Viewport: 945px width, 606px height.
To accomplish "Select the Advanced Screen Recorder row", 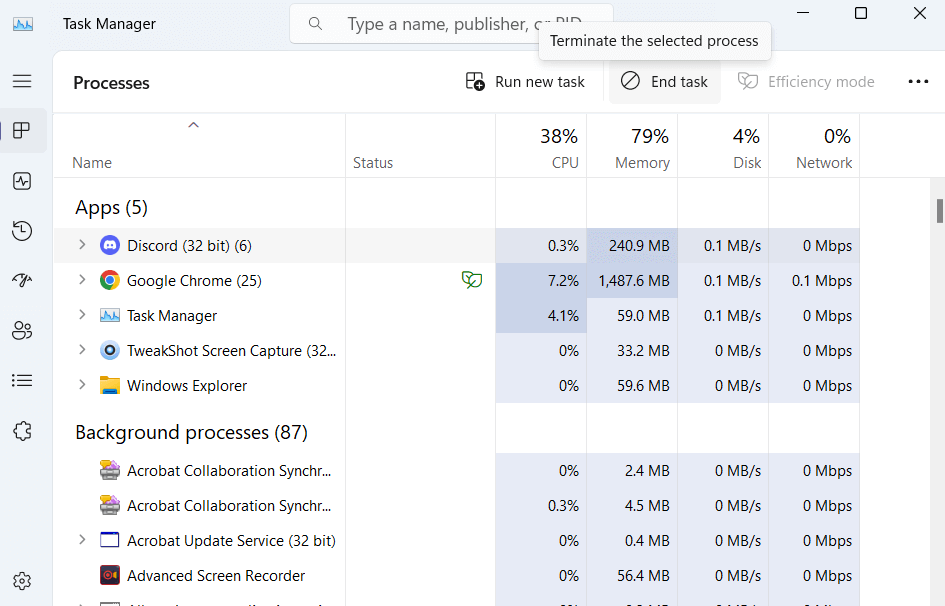I will coord(456,575).
